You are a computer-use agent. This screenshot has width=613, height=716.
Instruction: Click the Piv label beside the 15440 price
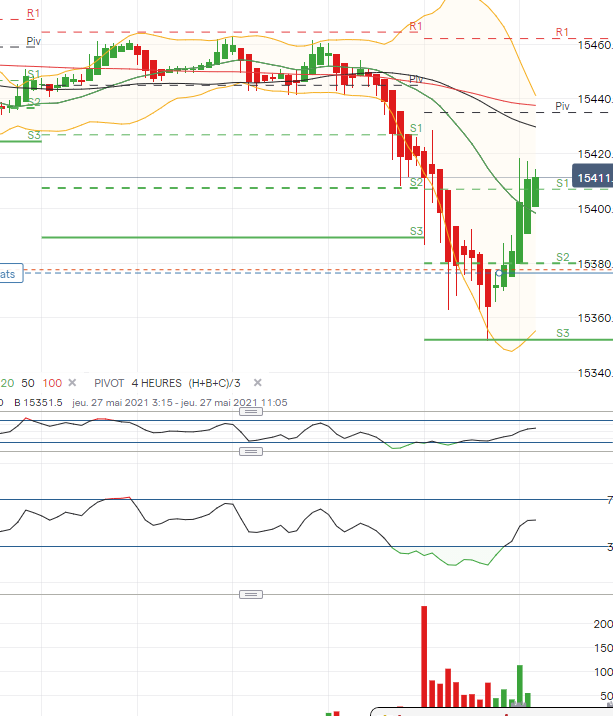(562, 106)
